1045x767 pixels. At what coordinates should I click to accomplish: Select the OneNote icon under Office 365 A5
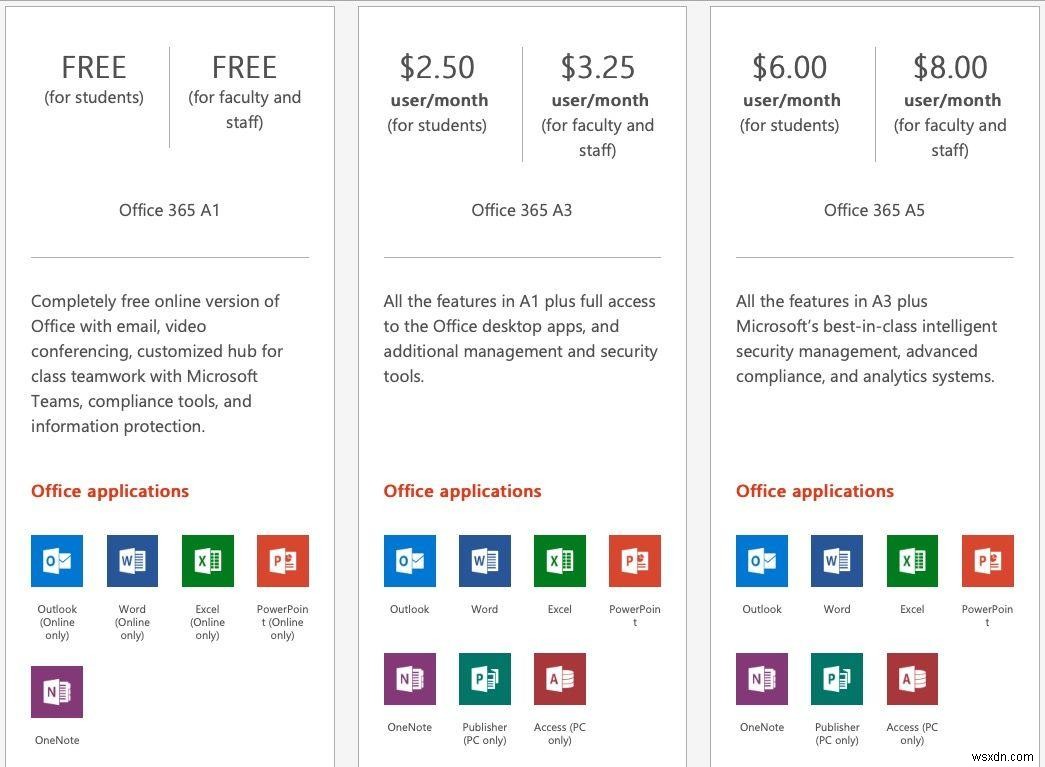[x=762, y=679]
